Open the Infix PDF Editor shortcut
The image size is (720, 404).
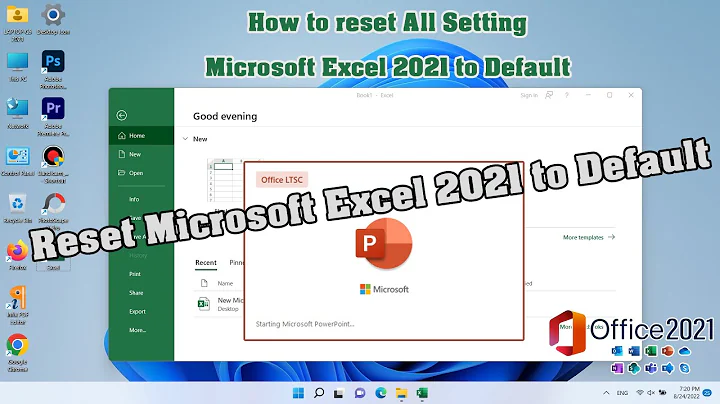(17, 305)
